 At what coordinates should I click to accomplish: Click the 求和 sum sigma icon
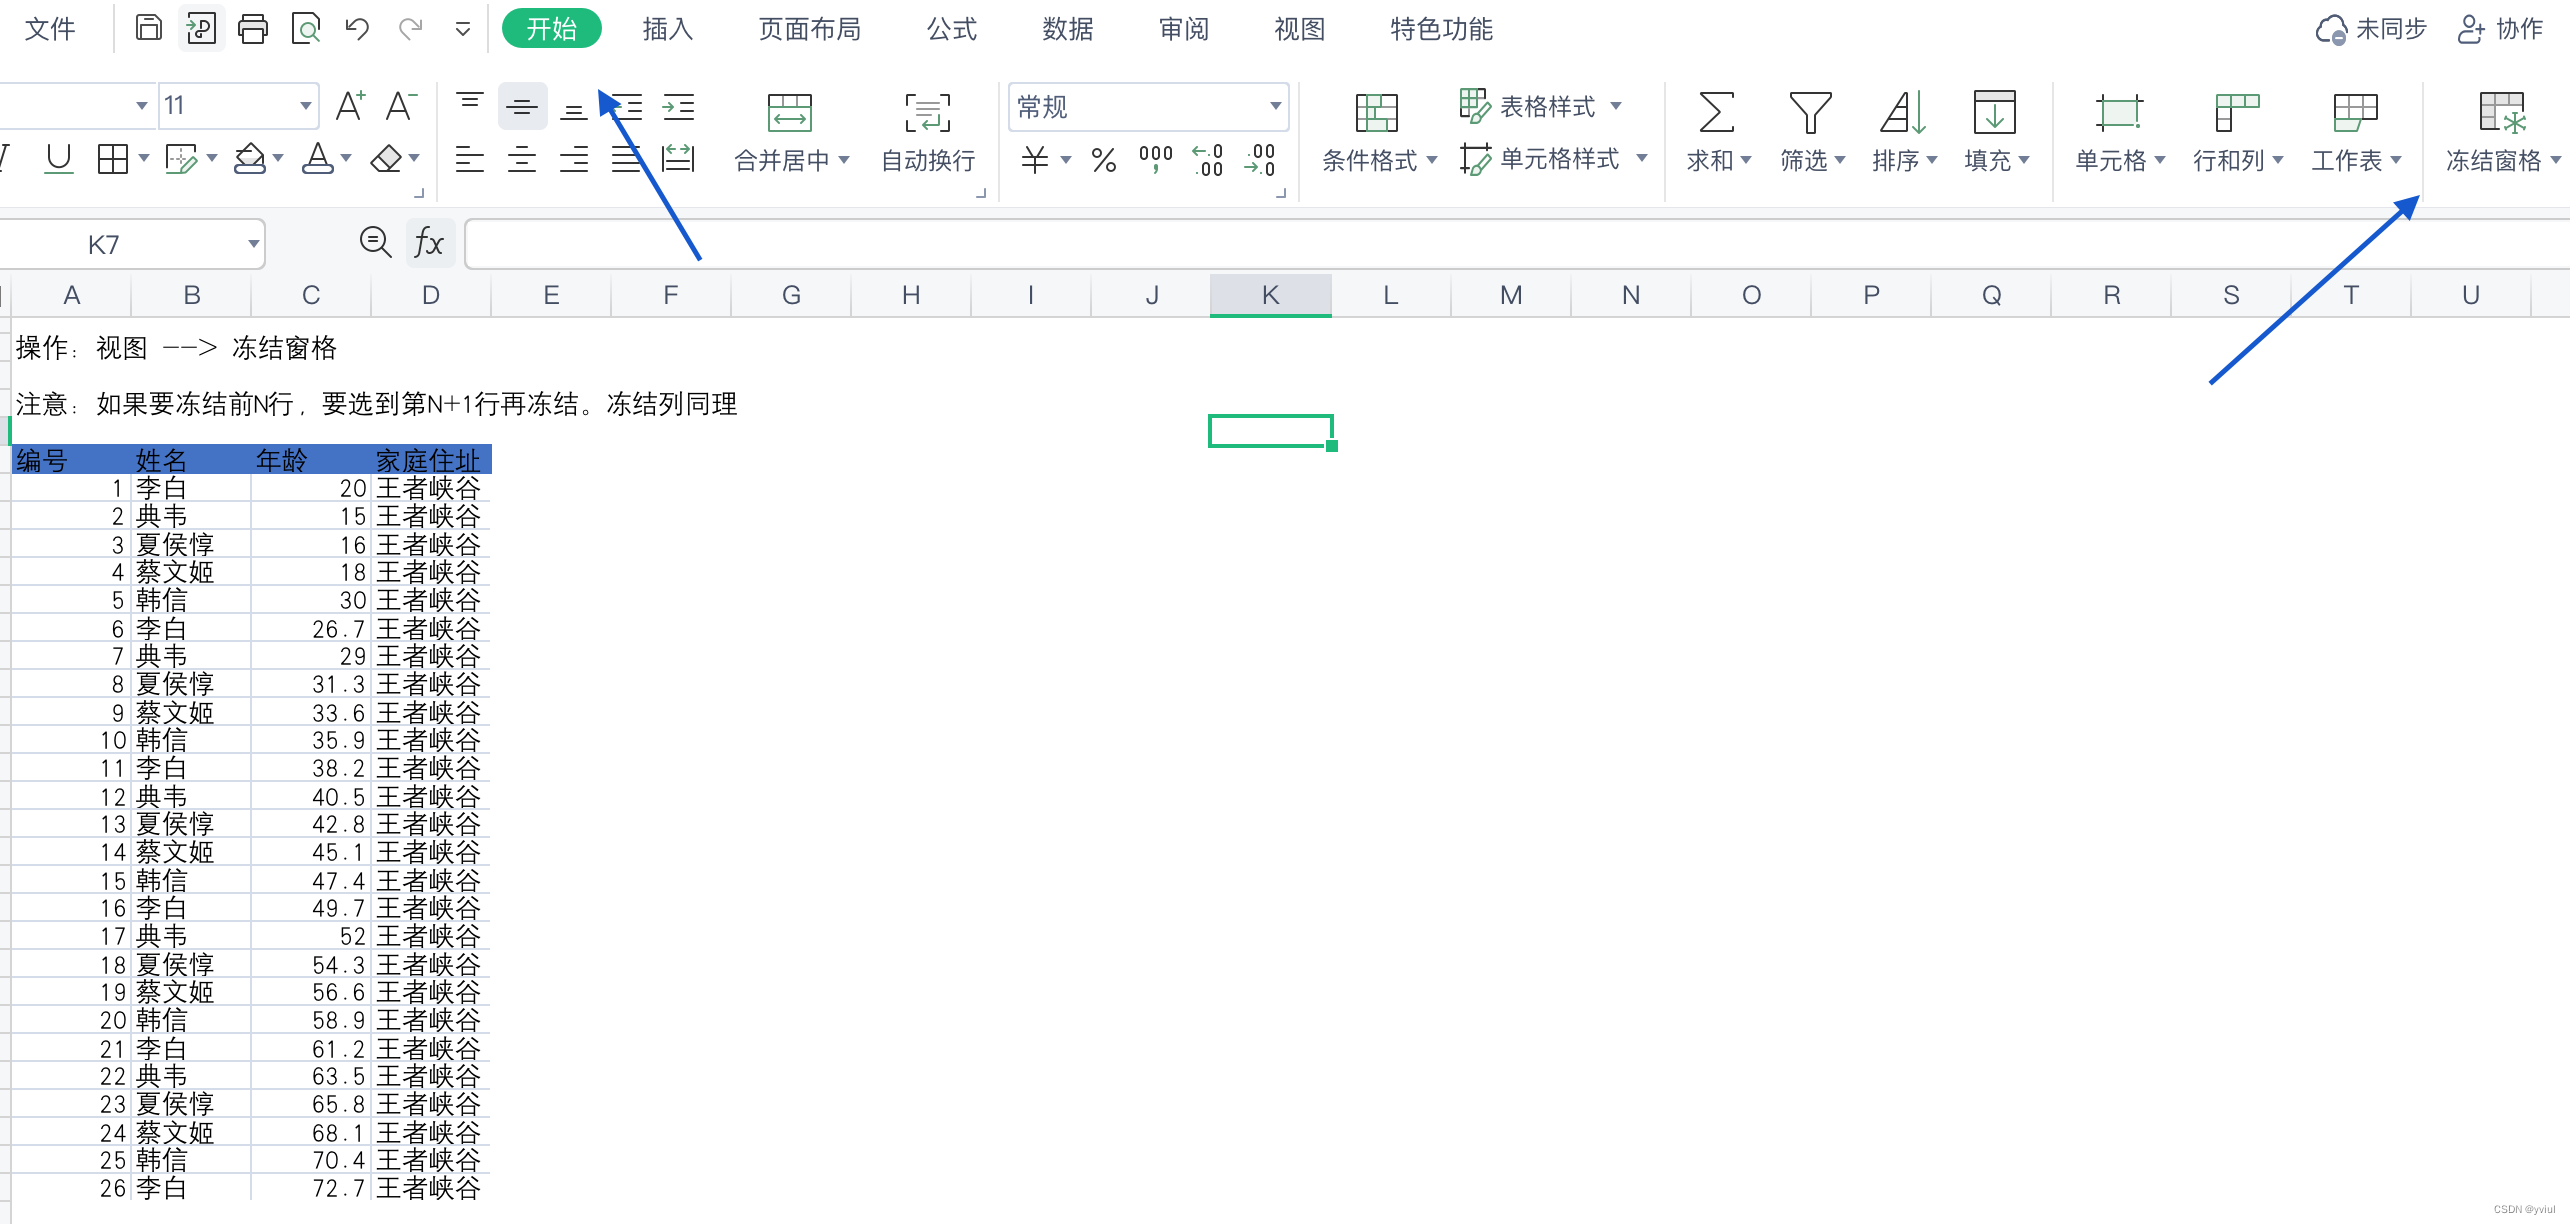click(1716, 113)
